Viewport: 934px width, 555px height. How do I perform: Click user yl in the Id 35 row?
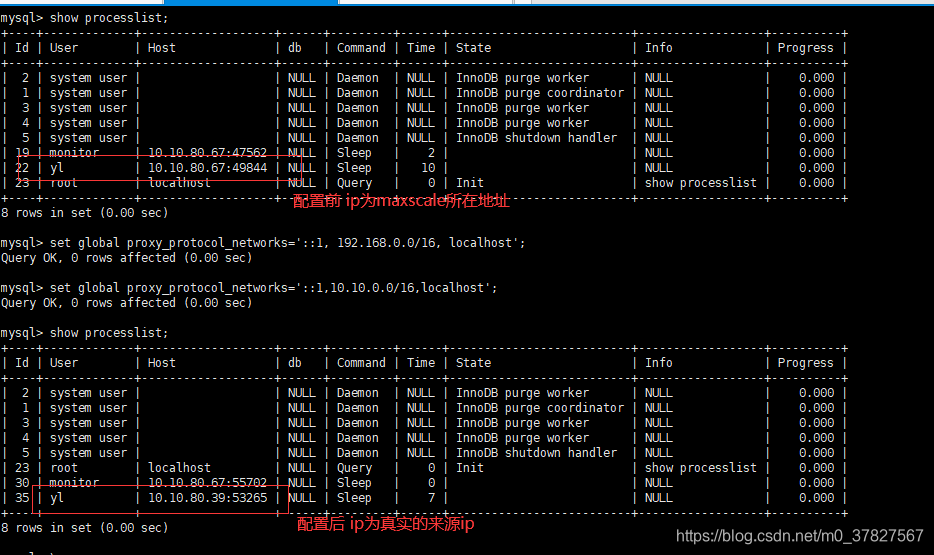57,498
